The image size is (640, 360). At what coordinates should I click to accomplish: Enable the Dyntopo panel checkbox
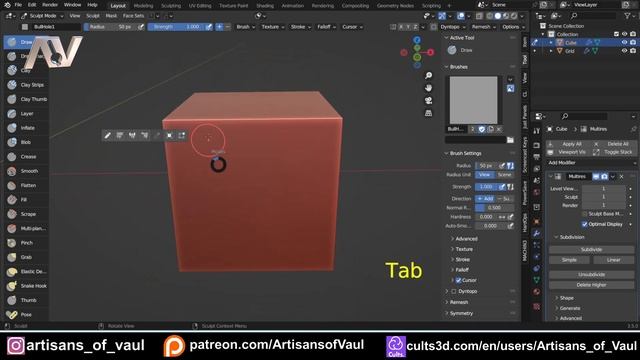[x=454, y=291]
